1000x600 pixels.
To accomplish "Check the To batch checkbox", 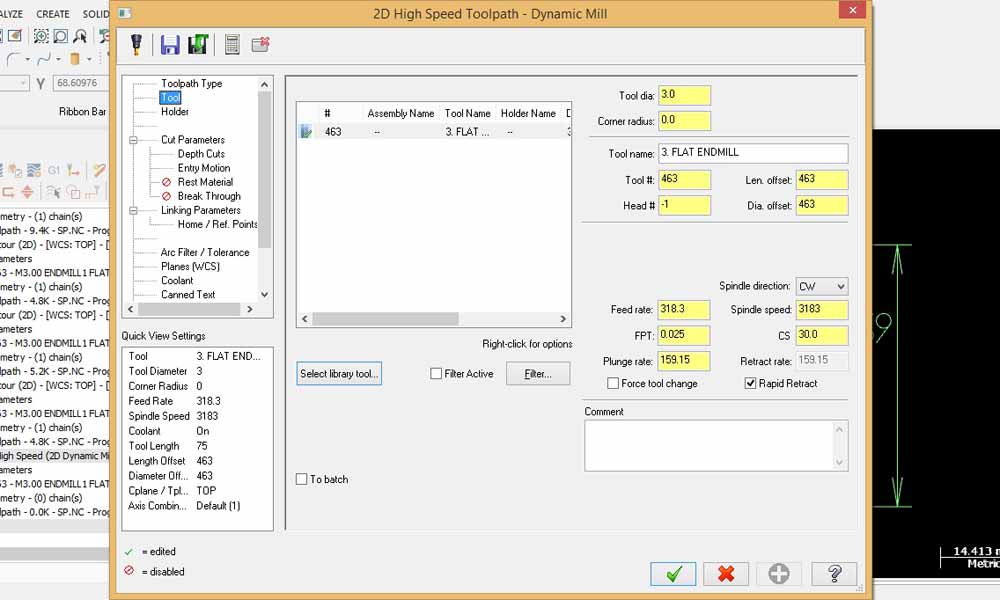I will tap(302, 479).
